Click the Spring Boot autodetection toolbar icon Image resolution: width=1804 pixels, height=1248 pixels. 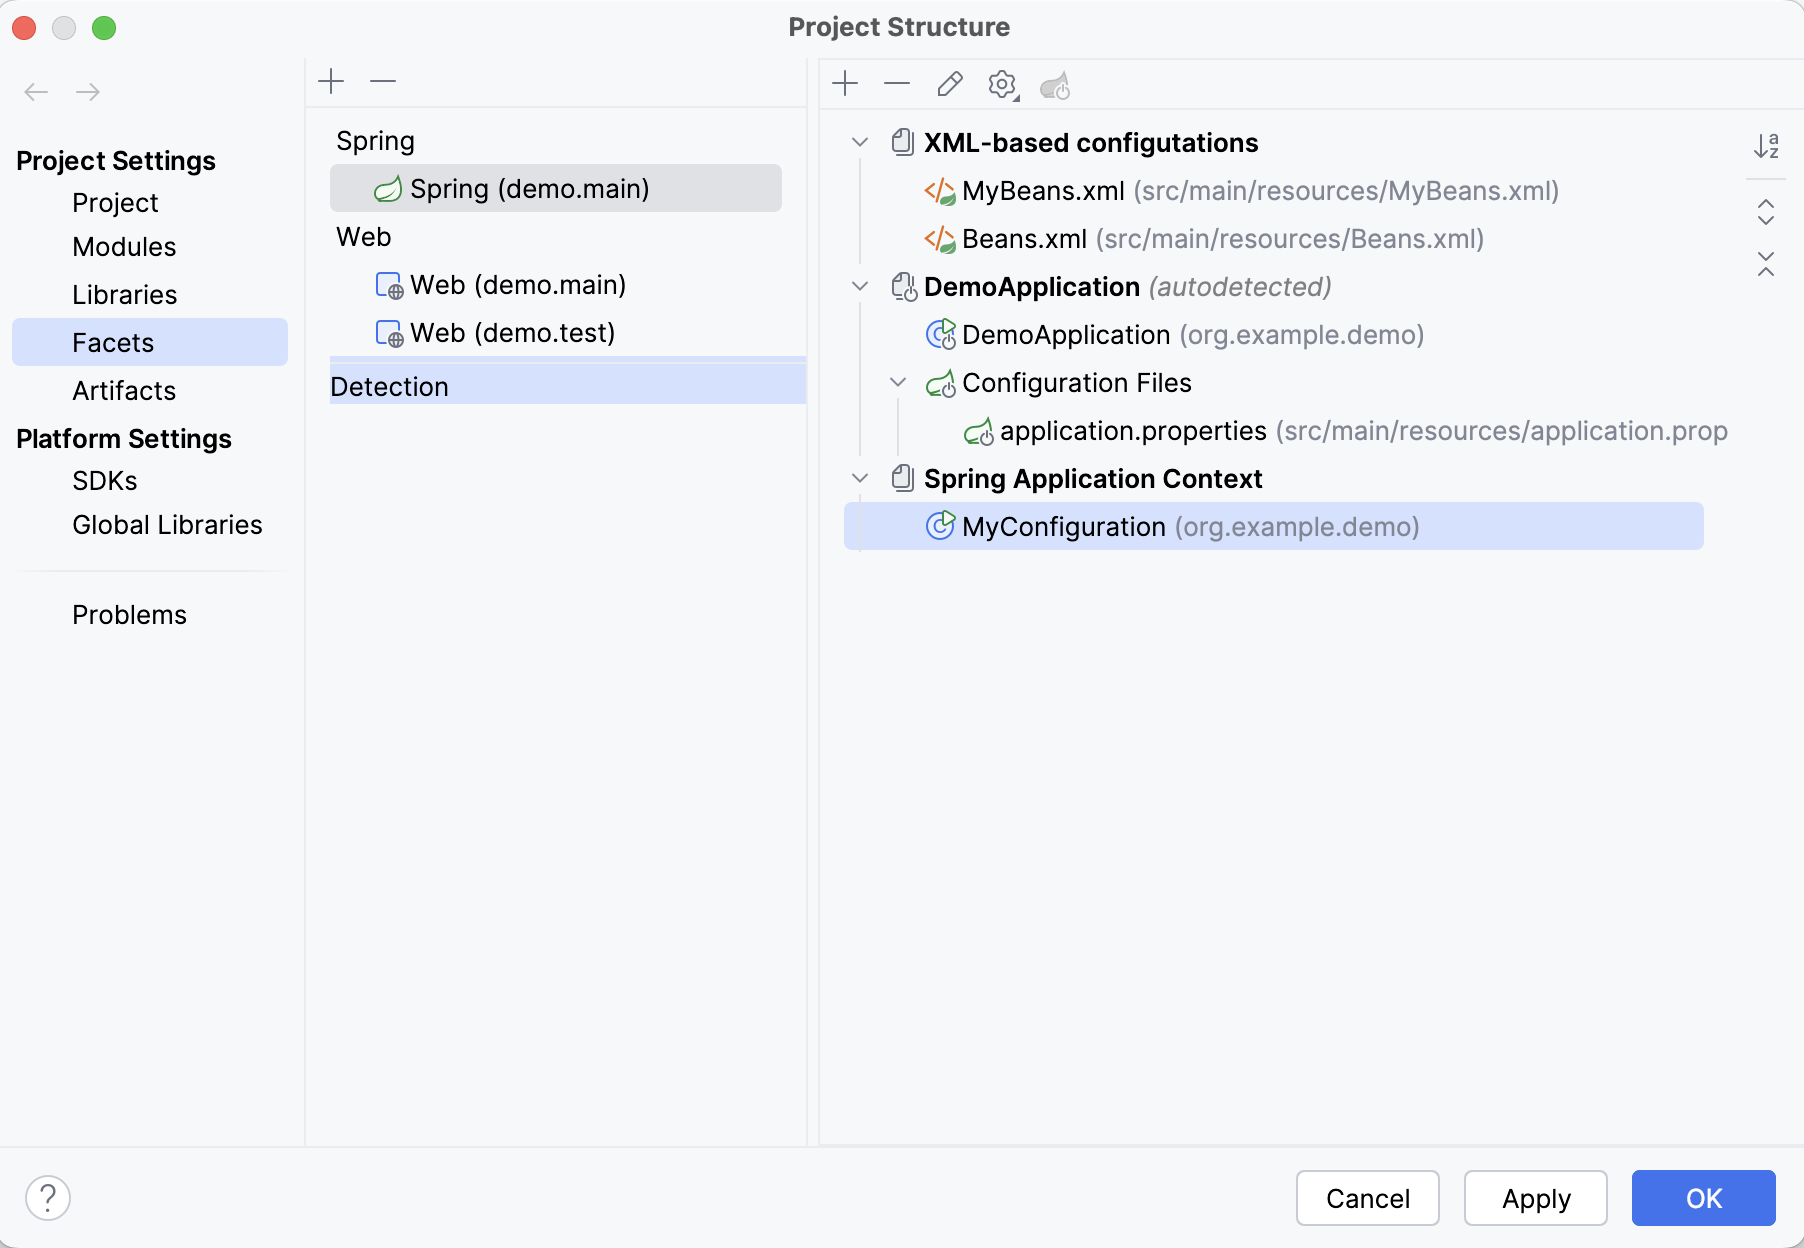click(1055, 86)
